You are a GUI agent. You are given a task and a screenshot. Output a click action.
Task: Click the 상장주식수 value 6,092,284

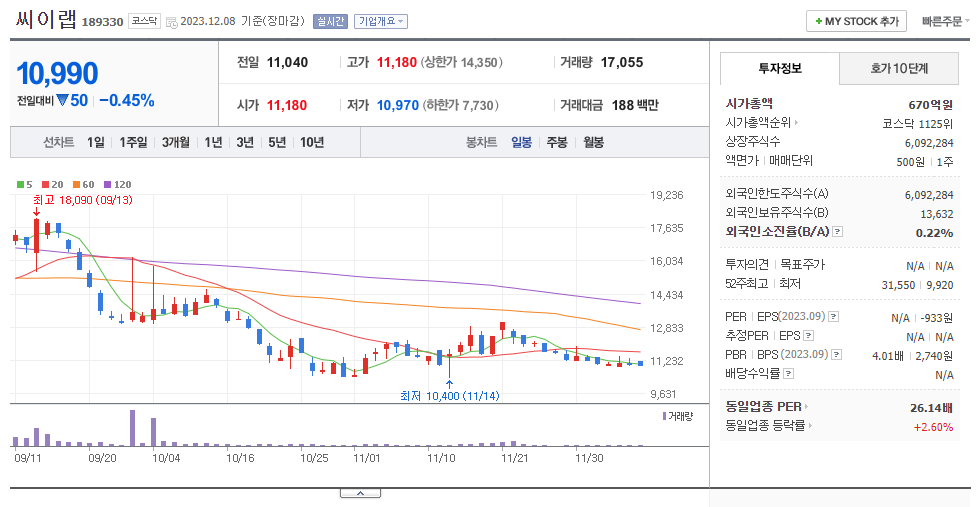pyautogui.click(x=929, y=143)
